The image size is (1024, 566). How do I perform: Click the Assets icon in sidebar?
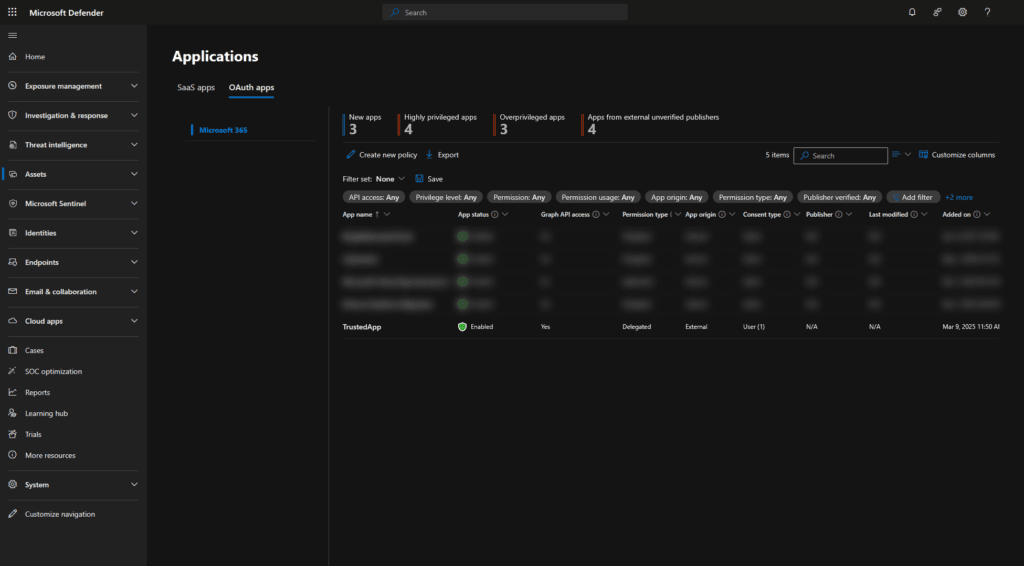12,174
